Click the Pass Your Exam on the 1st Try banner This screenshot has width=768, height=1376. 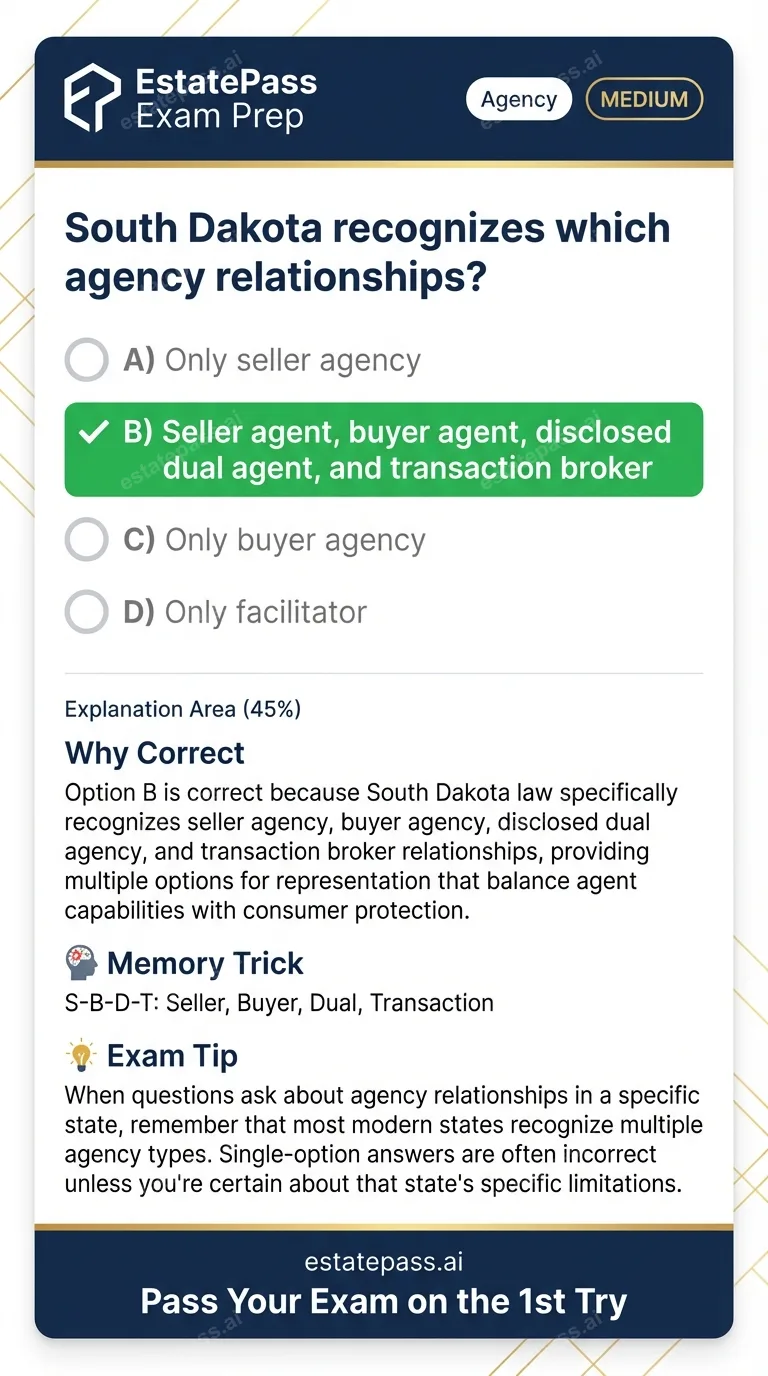coord(383,1301)
